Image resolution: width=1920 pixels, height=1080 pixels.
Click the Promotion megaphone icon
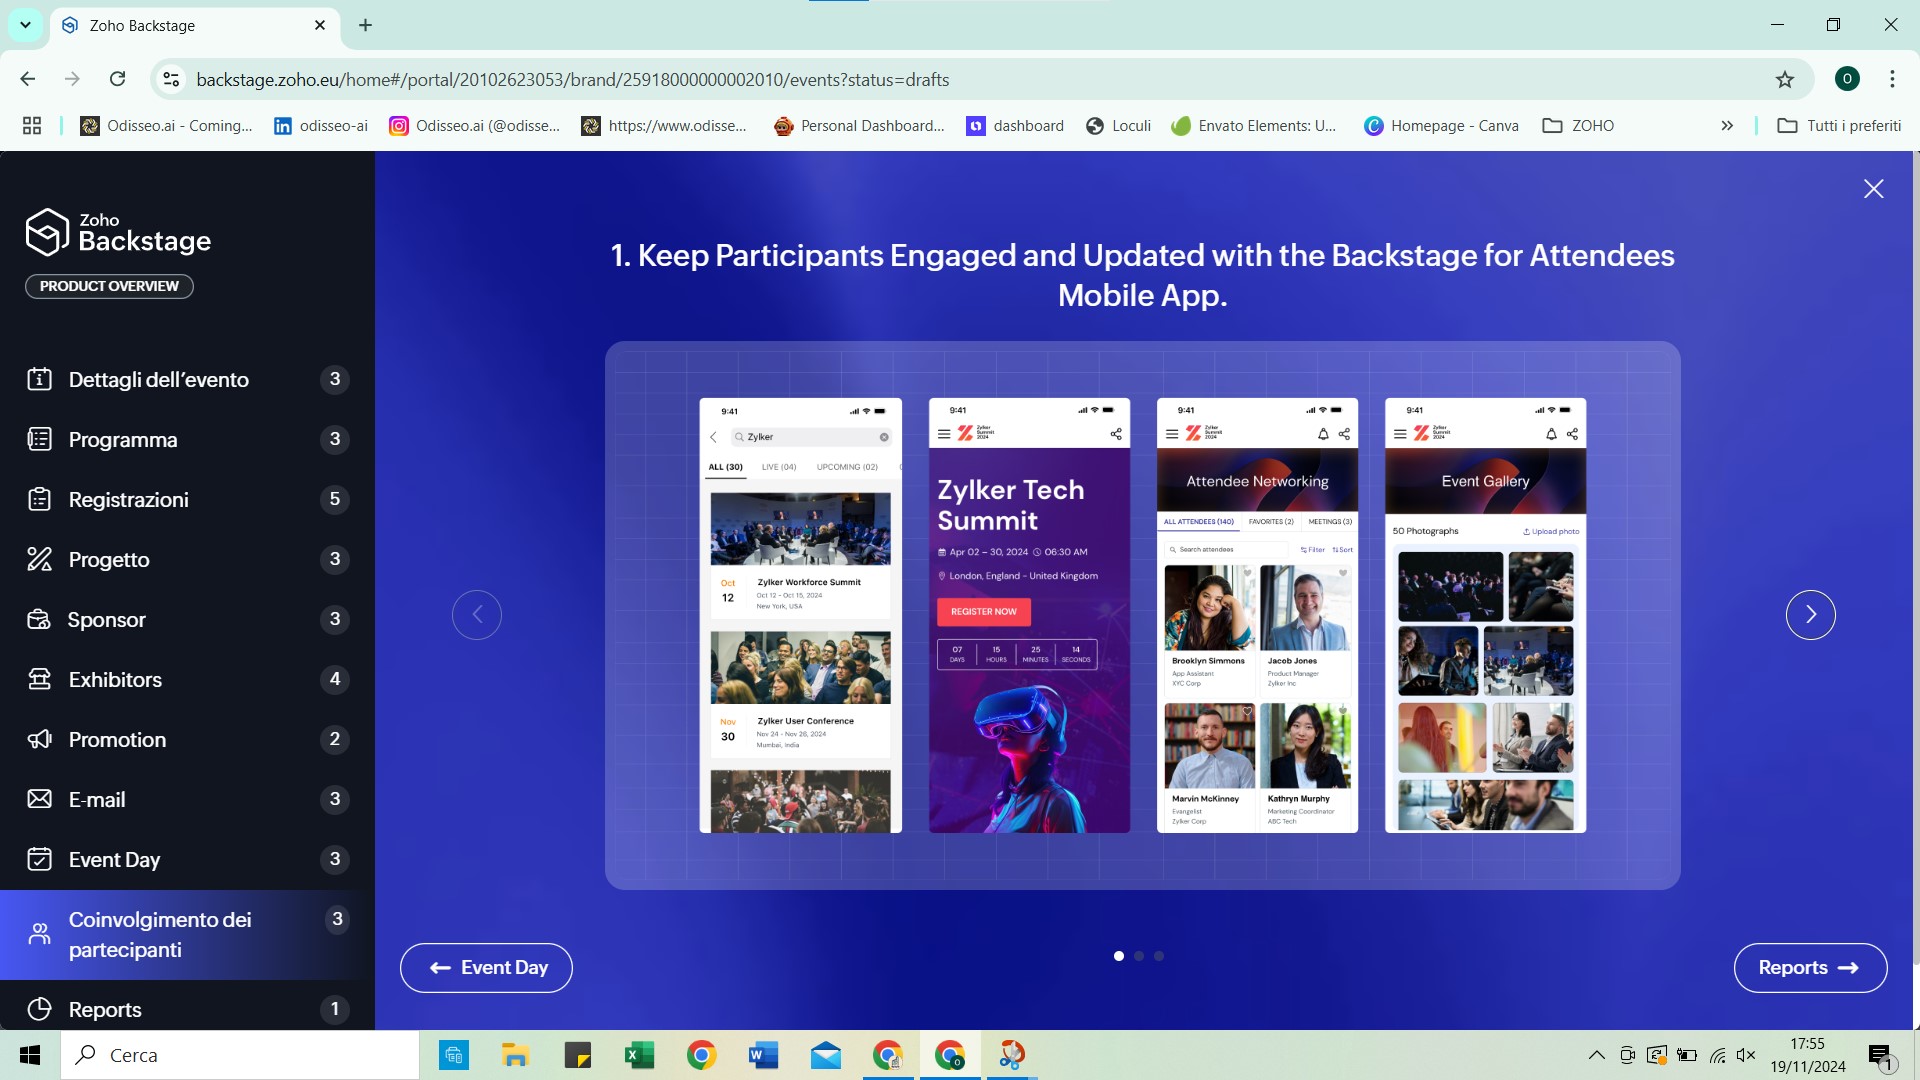[39, 739]
